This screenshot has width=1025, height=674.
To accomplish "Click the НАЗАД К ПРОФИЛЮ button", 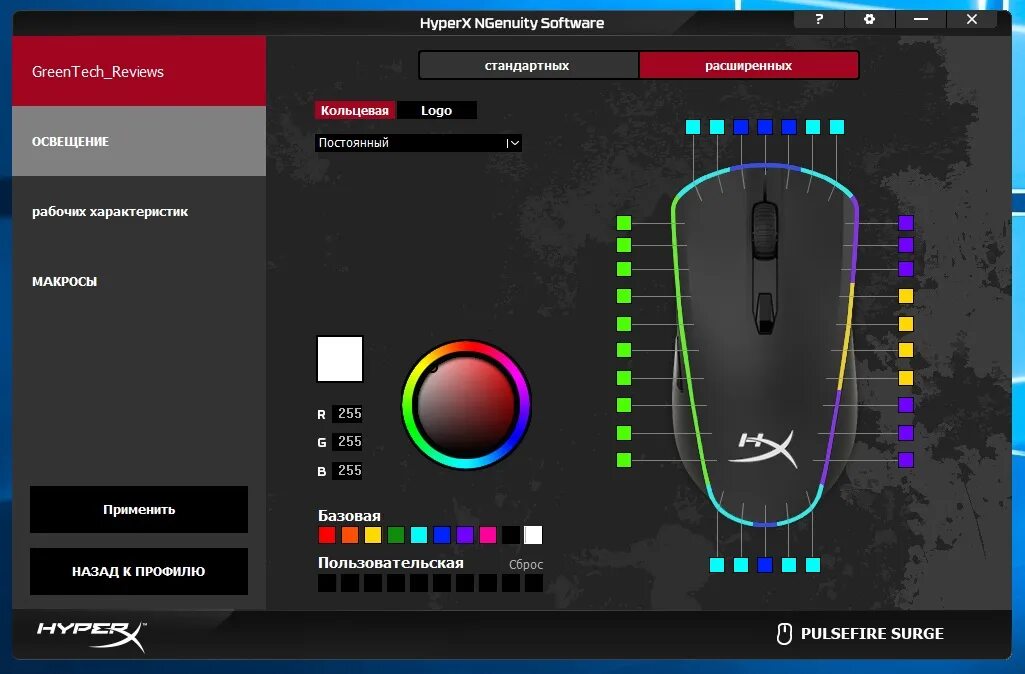I will [x=139, y=571].
